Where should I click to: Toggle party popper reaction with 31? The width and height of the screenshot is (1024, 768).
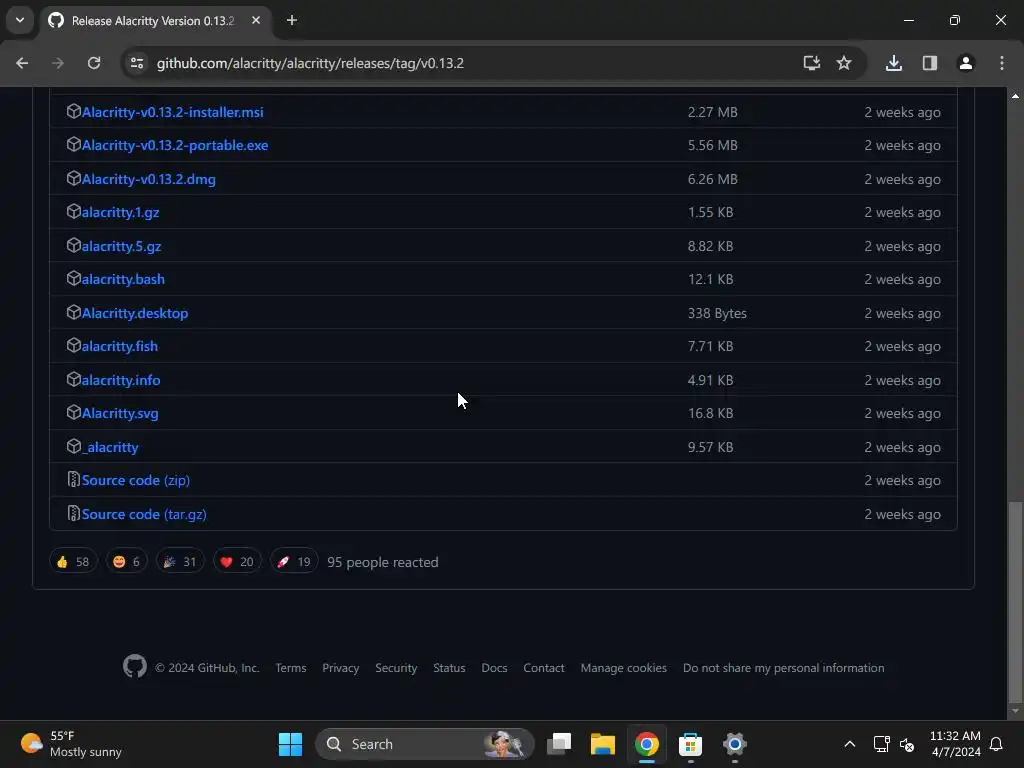pyautogui.click(x=180, y=562)
